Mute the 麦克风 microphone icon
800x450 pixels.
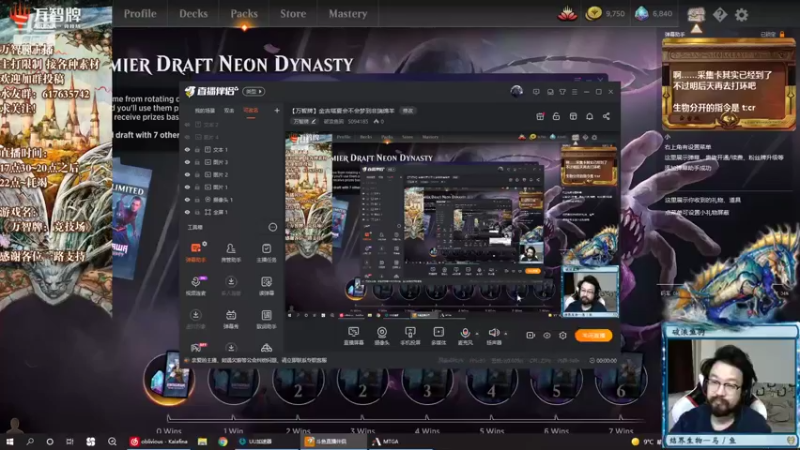pyautogui.click(x=465, y=333)
